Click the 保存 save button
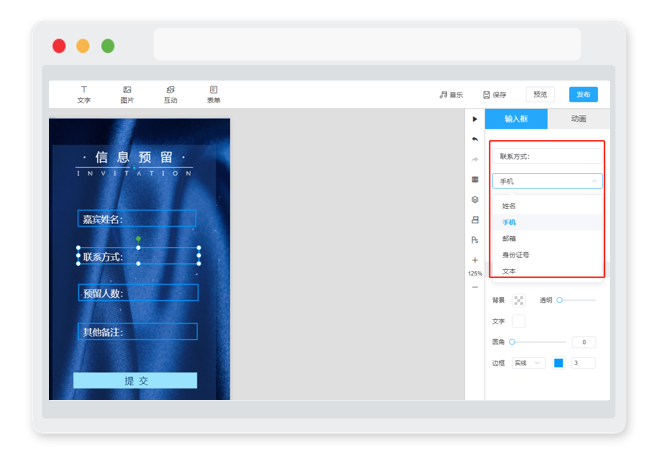 495,95
